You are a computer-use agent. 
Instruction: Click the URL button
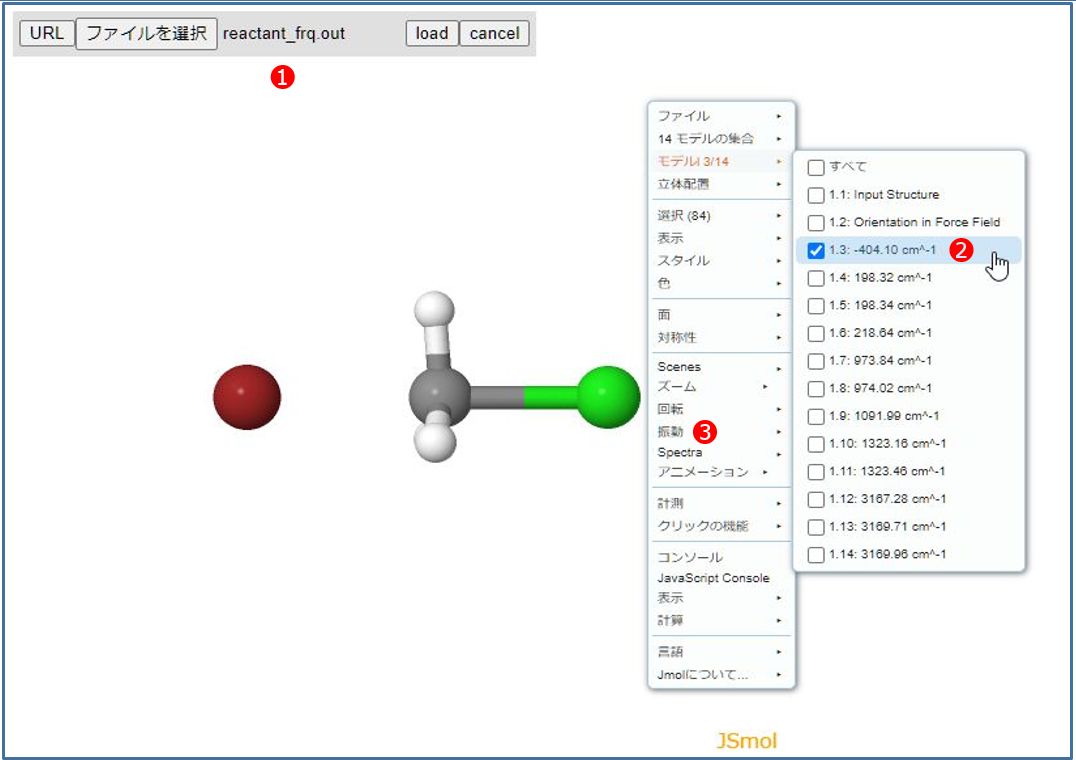(x=48, y=33)
